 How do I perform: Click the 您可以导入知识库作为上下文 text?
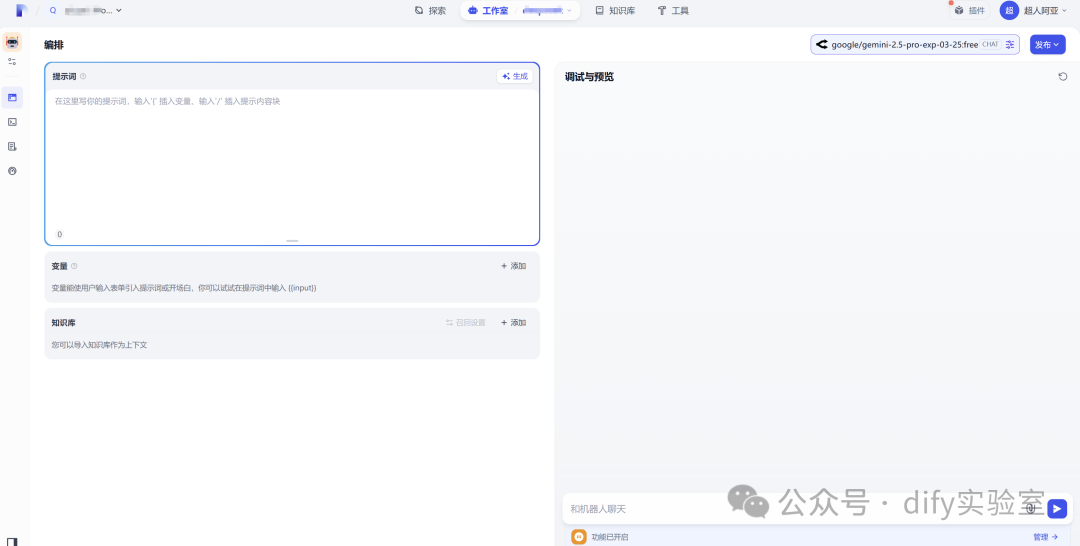[99, 344]
